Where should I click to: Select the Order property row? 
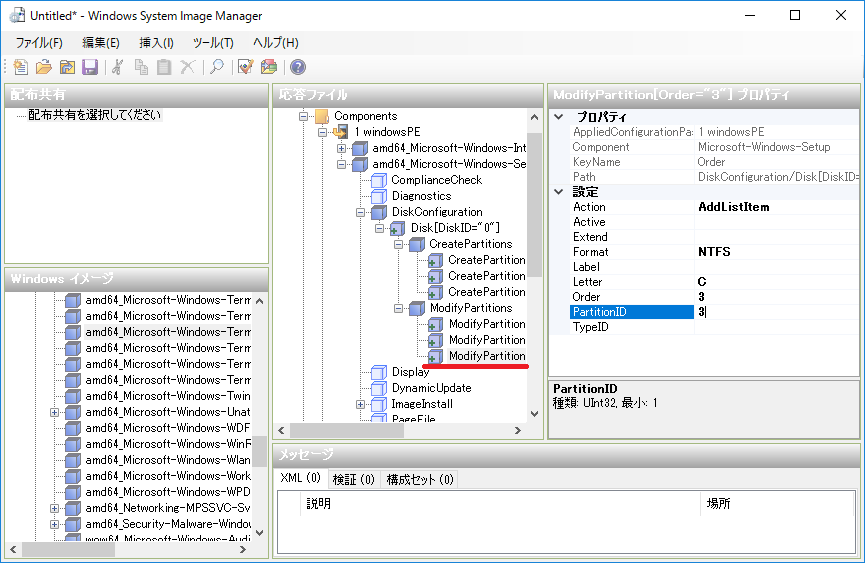pos(714,297)
